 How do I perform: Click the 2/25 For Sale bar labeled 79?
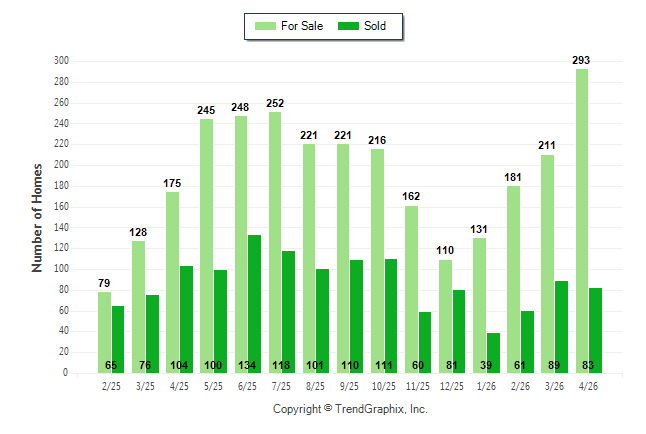point(105,333)
